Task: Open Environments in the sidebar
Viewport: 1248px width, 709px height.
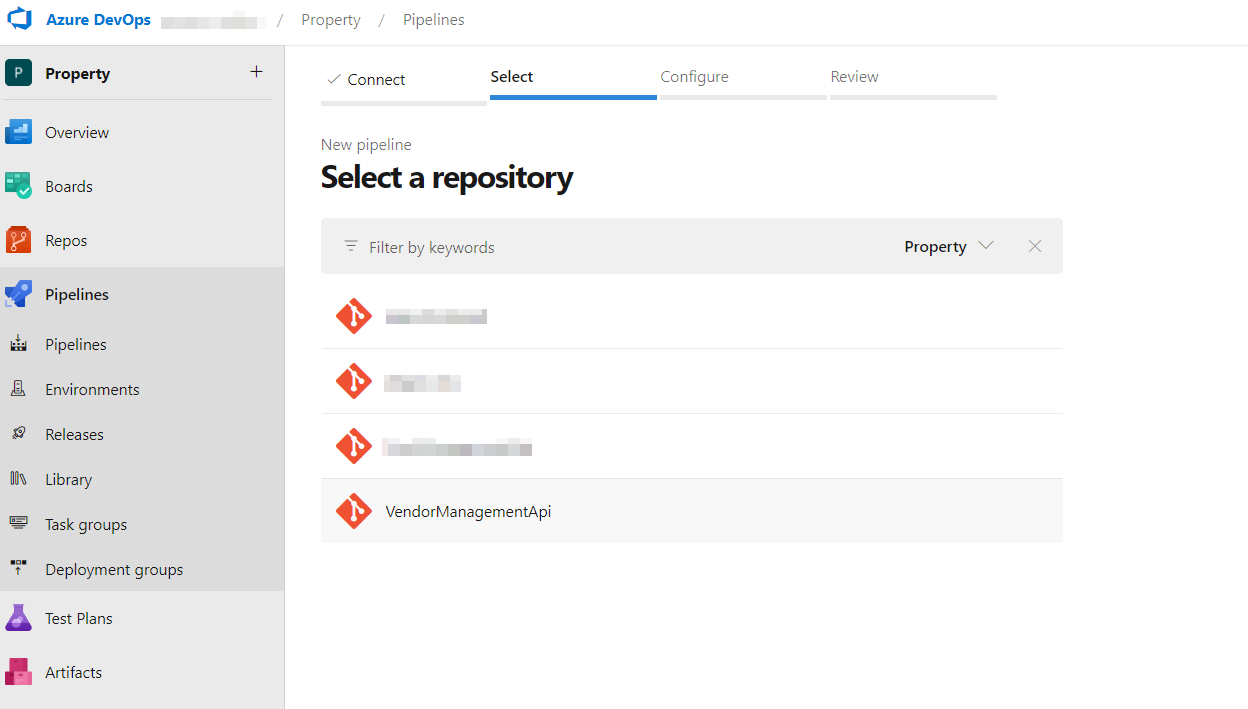Action: 142,389
